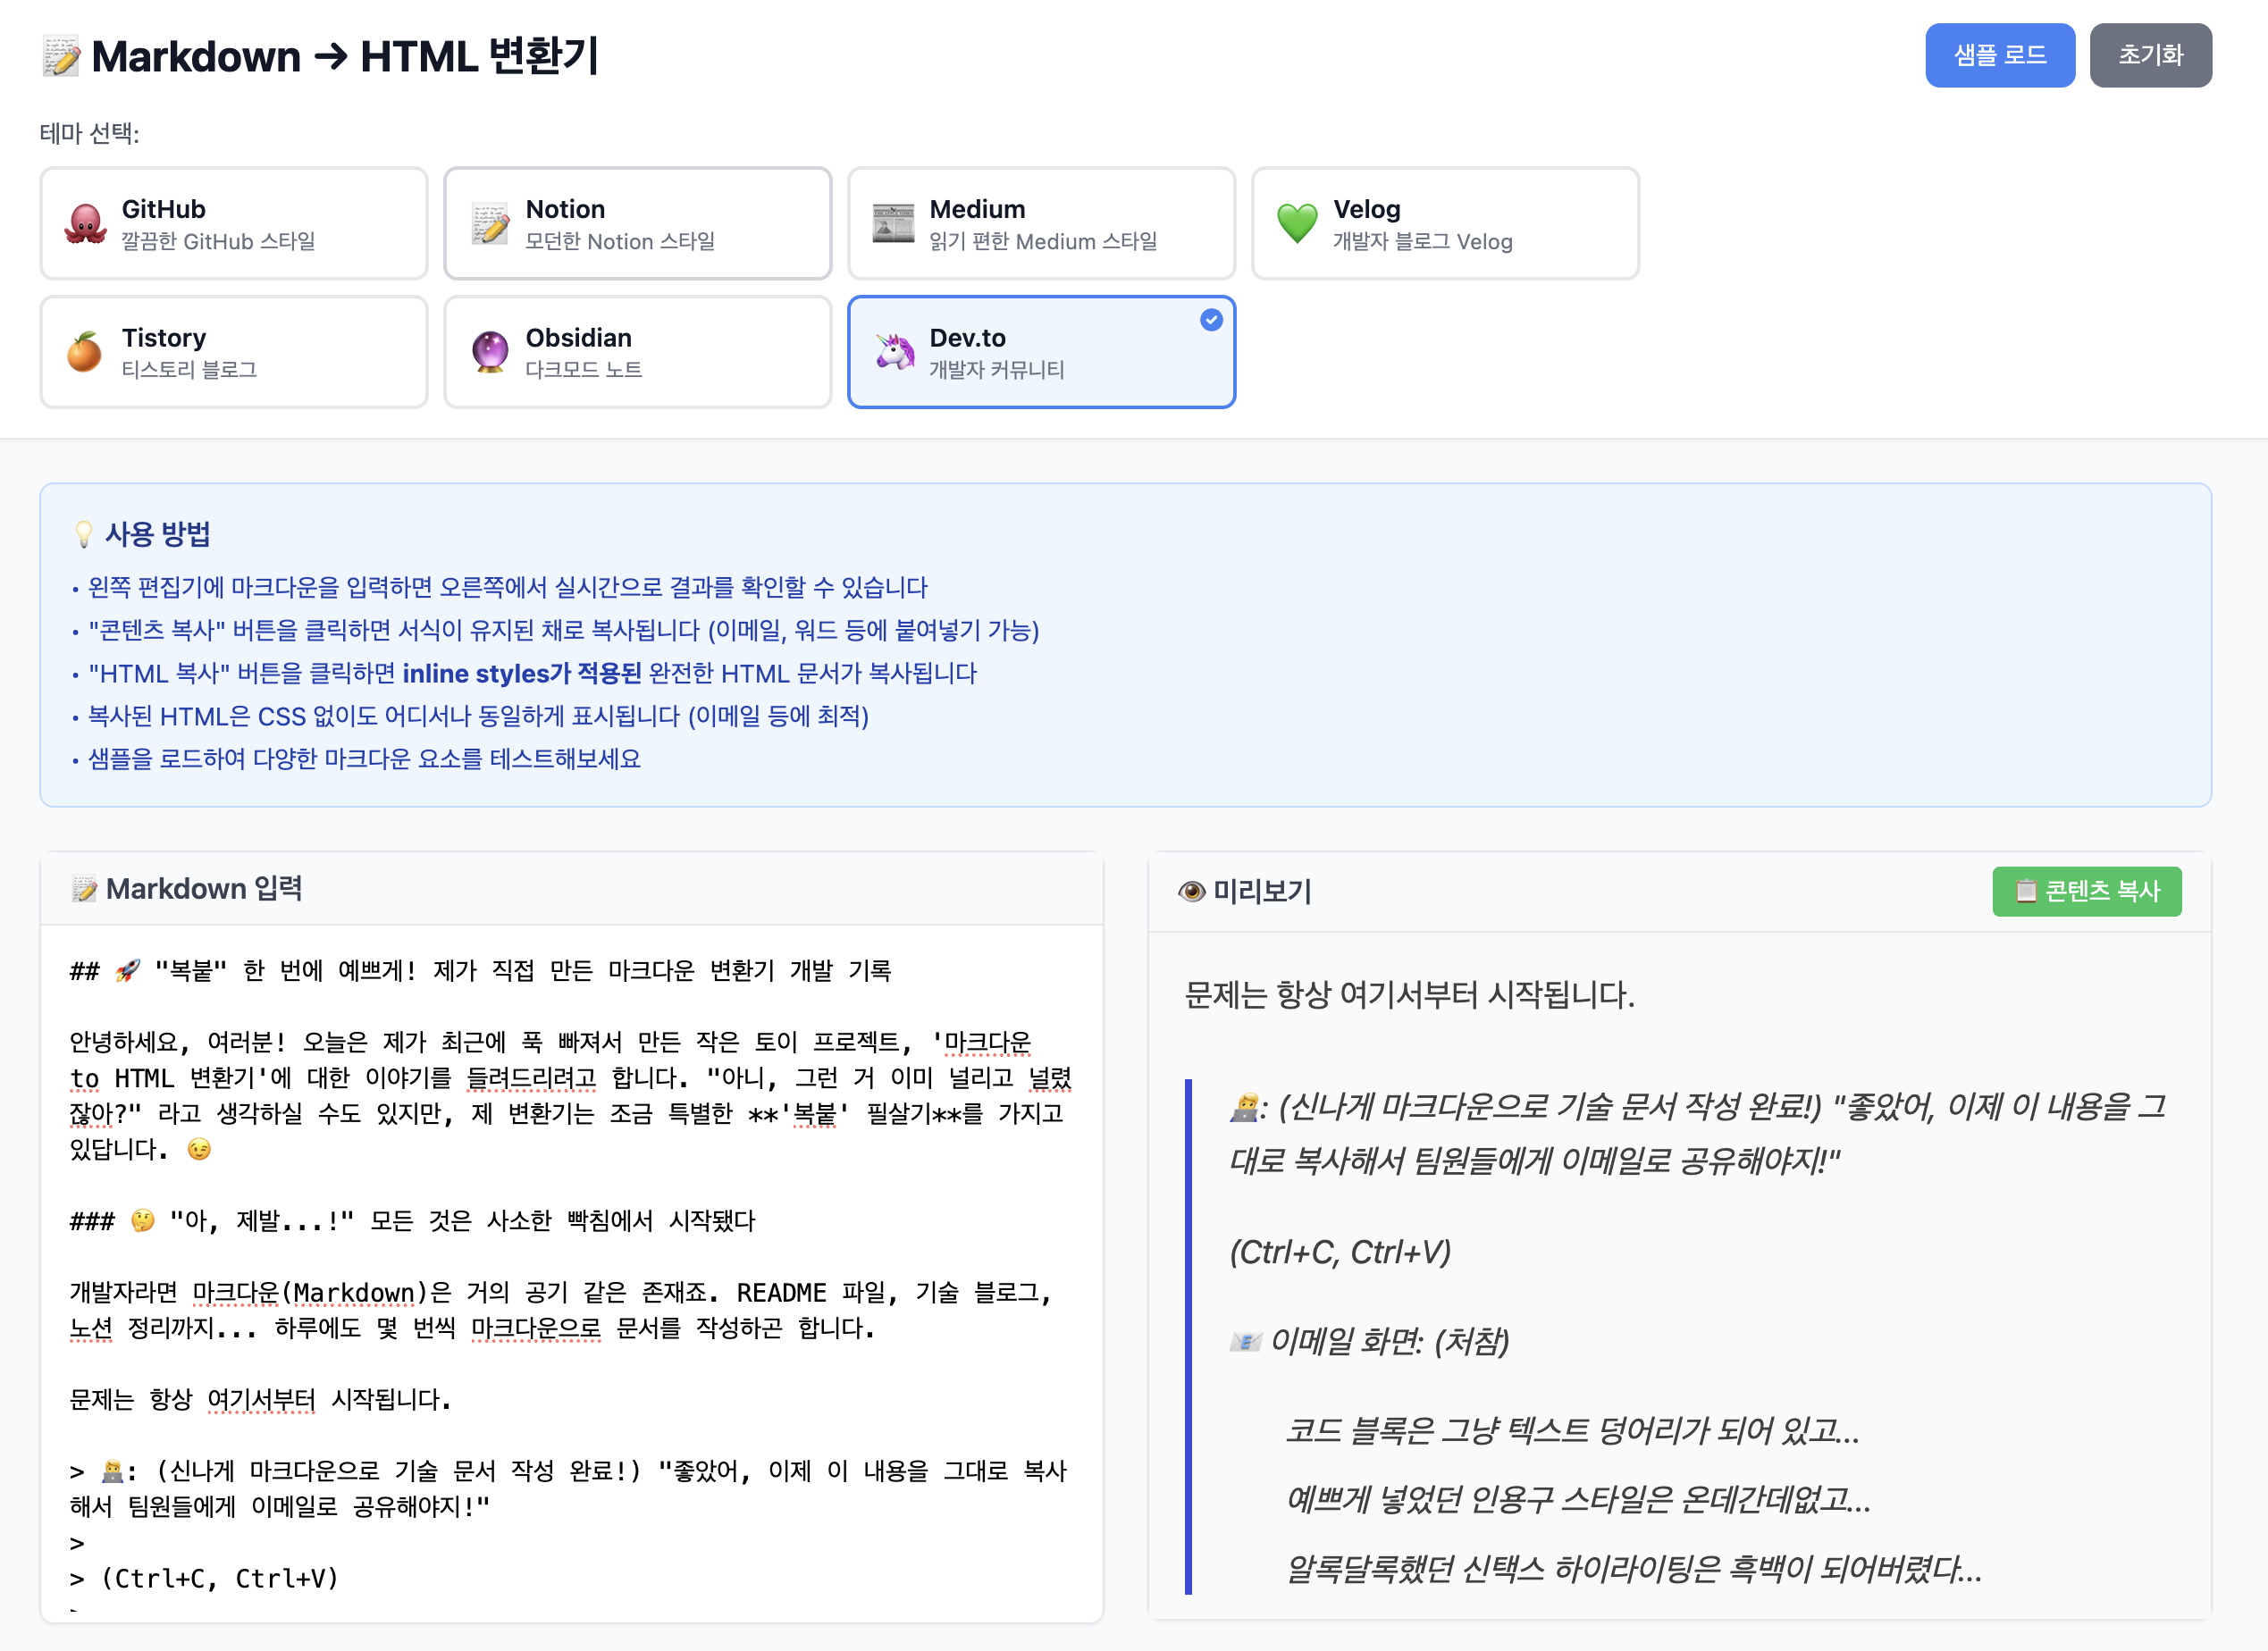Image resolution: width=2268 pixels, height=1651 pixels.
Task: Click the 미리보기 panel heading
Action: pos(1262,891)
